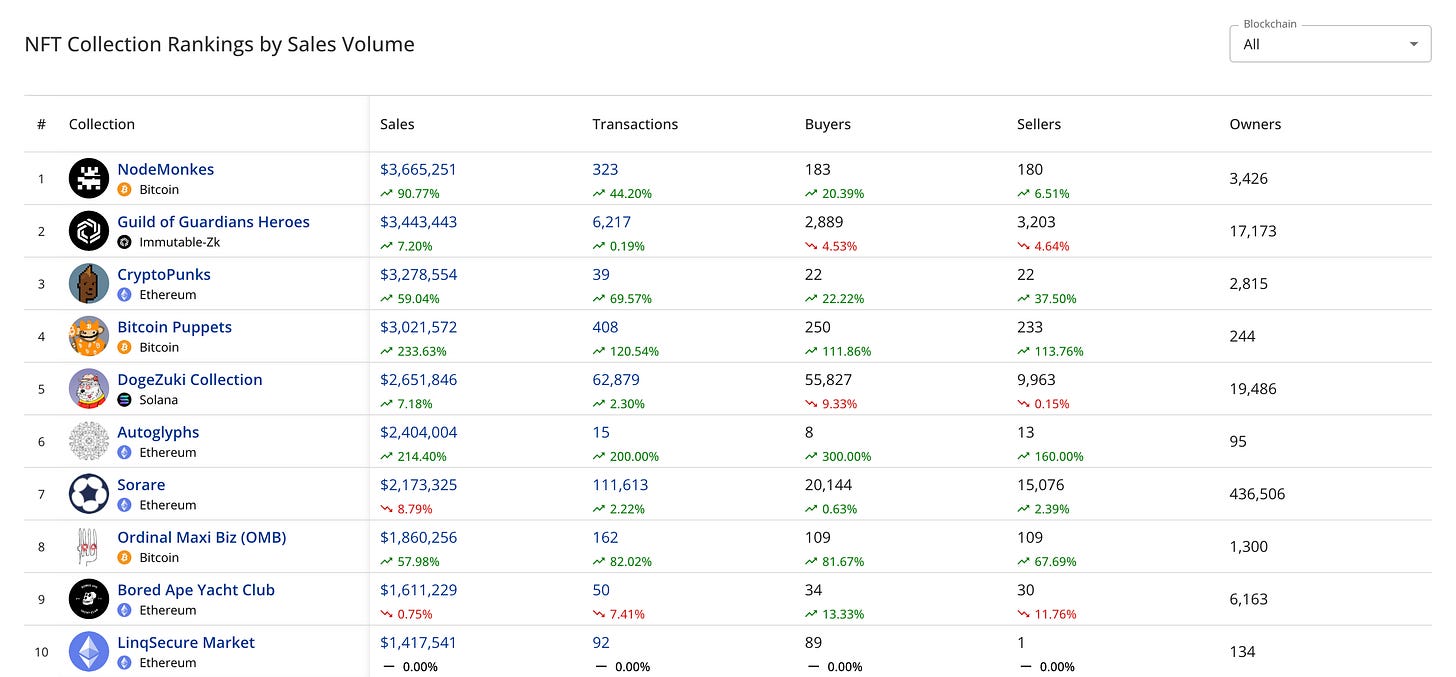Click Autoglyphs sales value $2,404,004
This screenshot has width=1456, height=677.
click(x=418, y=432)
